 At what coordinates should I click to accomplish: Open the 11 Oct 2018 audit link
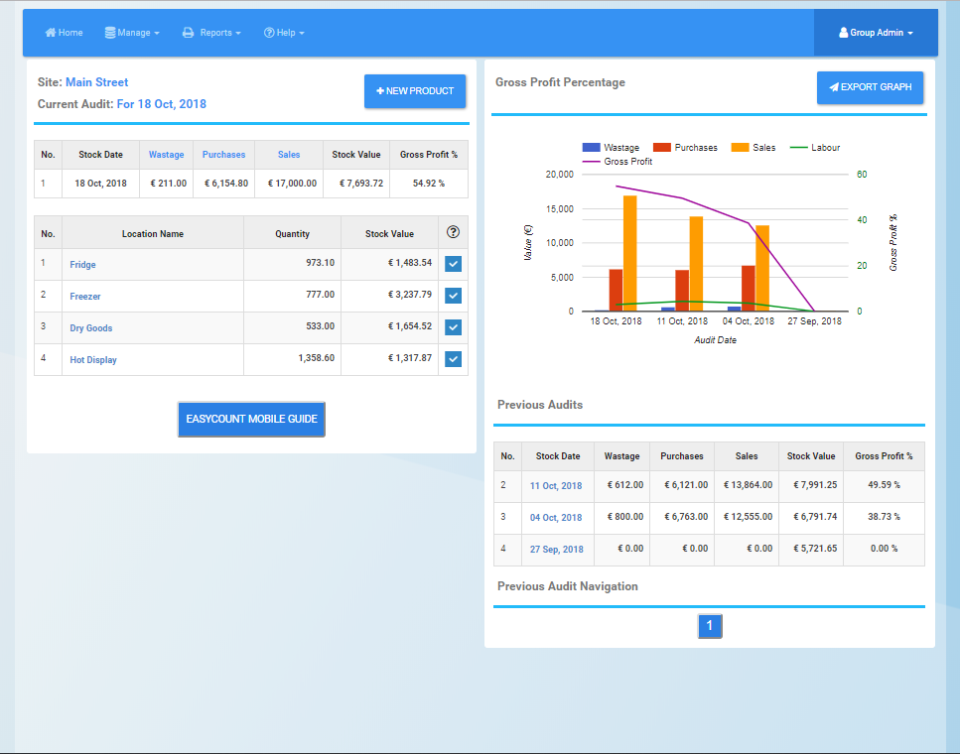tap(556, 486)
